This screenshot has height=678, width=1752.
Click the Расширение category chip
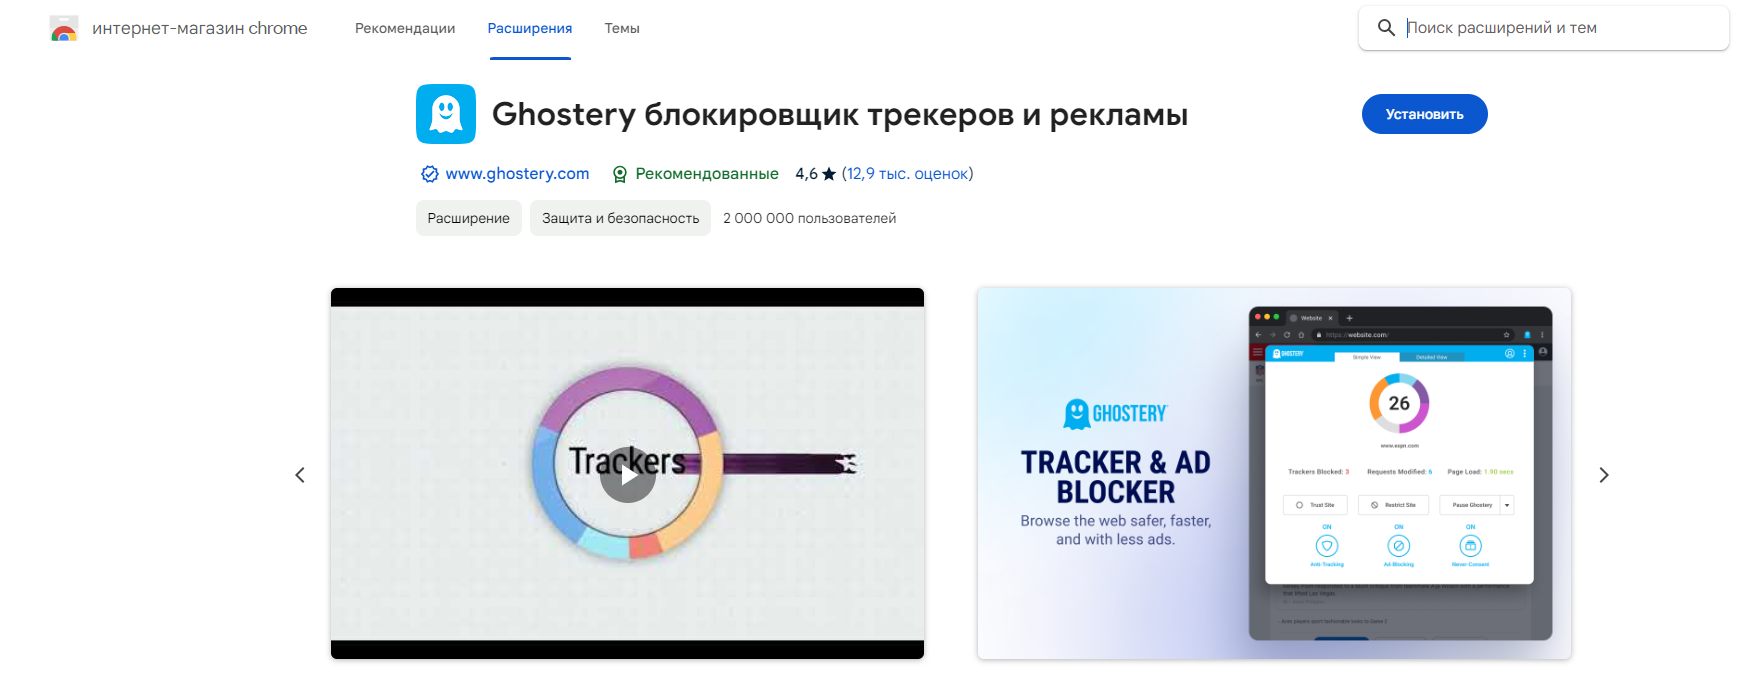point(469,218)
